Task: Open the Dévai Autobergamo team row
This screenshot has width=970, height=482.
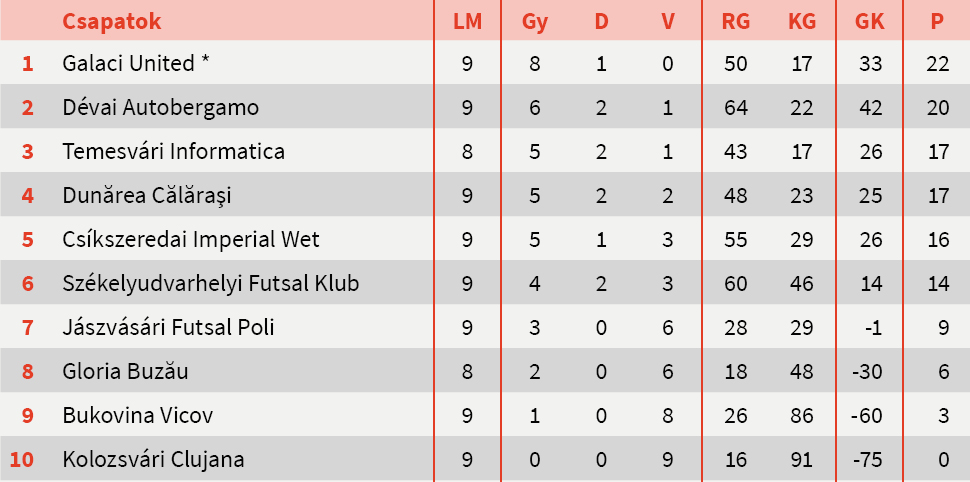Action: pos(160,107)
